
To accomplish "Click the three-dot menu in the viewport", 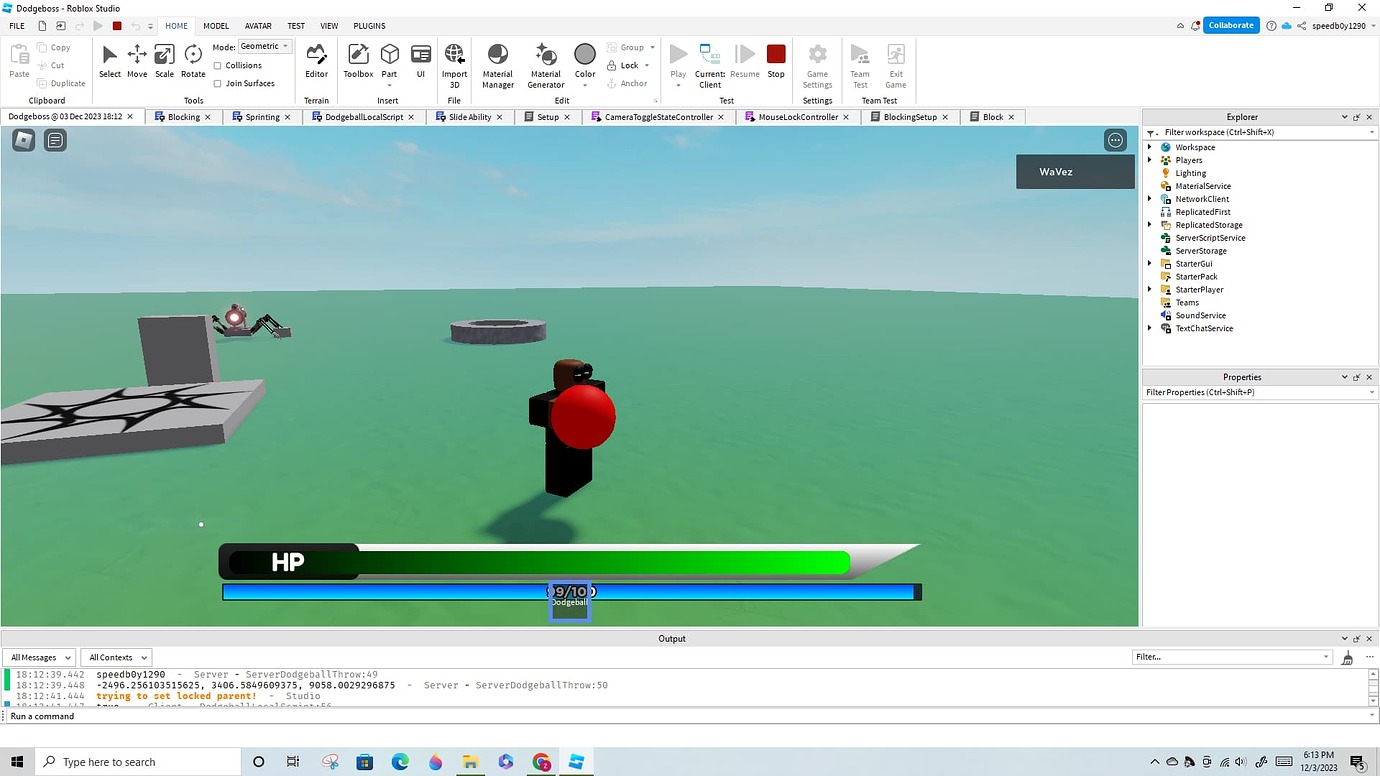I will 1115,141.
